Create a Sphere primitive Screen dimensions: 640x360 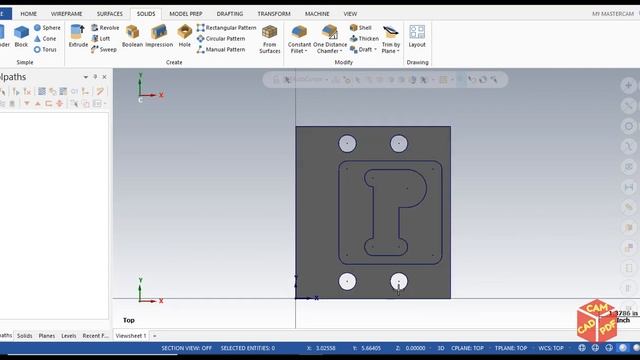(x=47, y=28)
